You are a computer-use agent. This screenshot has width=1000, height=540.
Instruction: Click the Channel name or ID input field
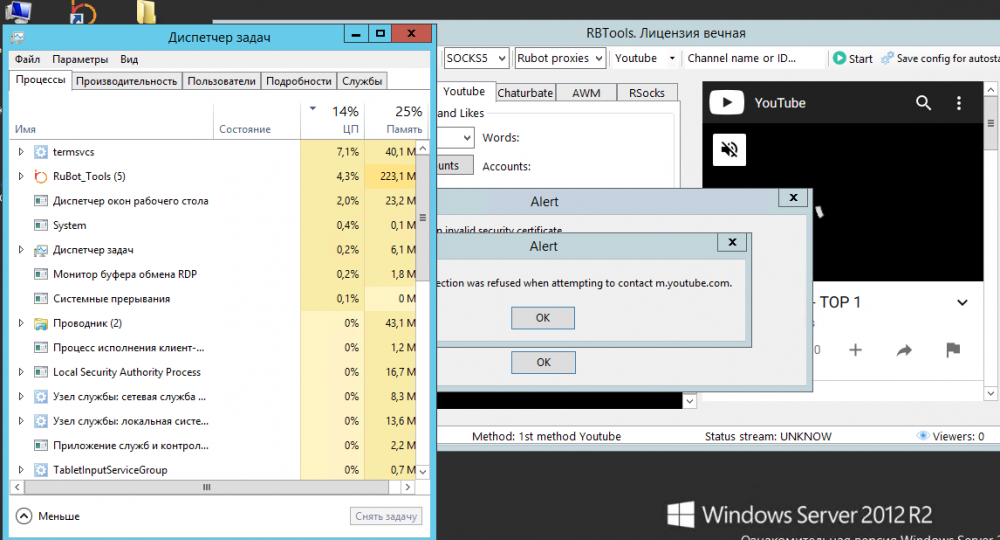coord(755,58)
